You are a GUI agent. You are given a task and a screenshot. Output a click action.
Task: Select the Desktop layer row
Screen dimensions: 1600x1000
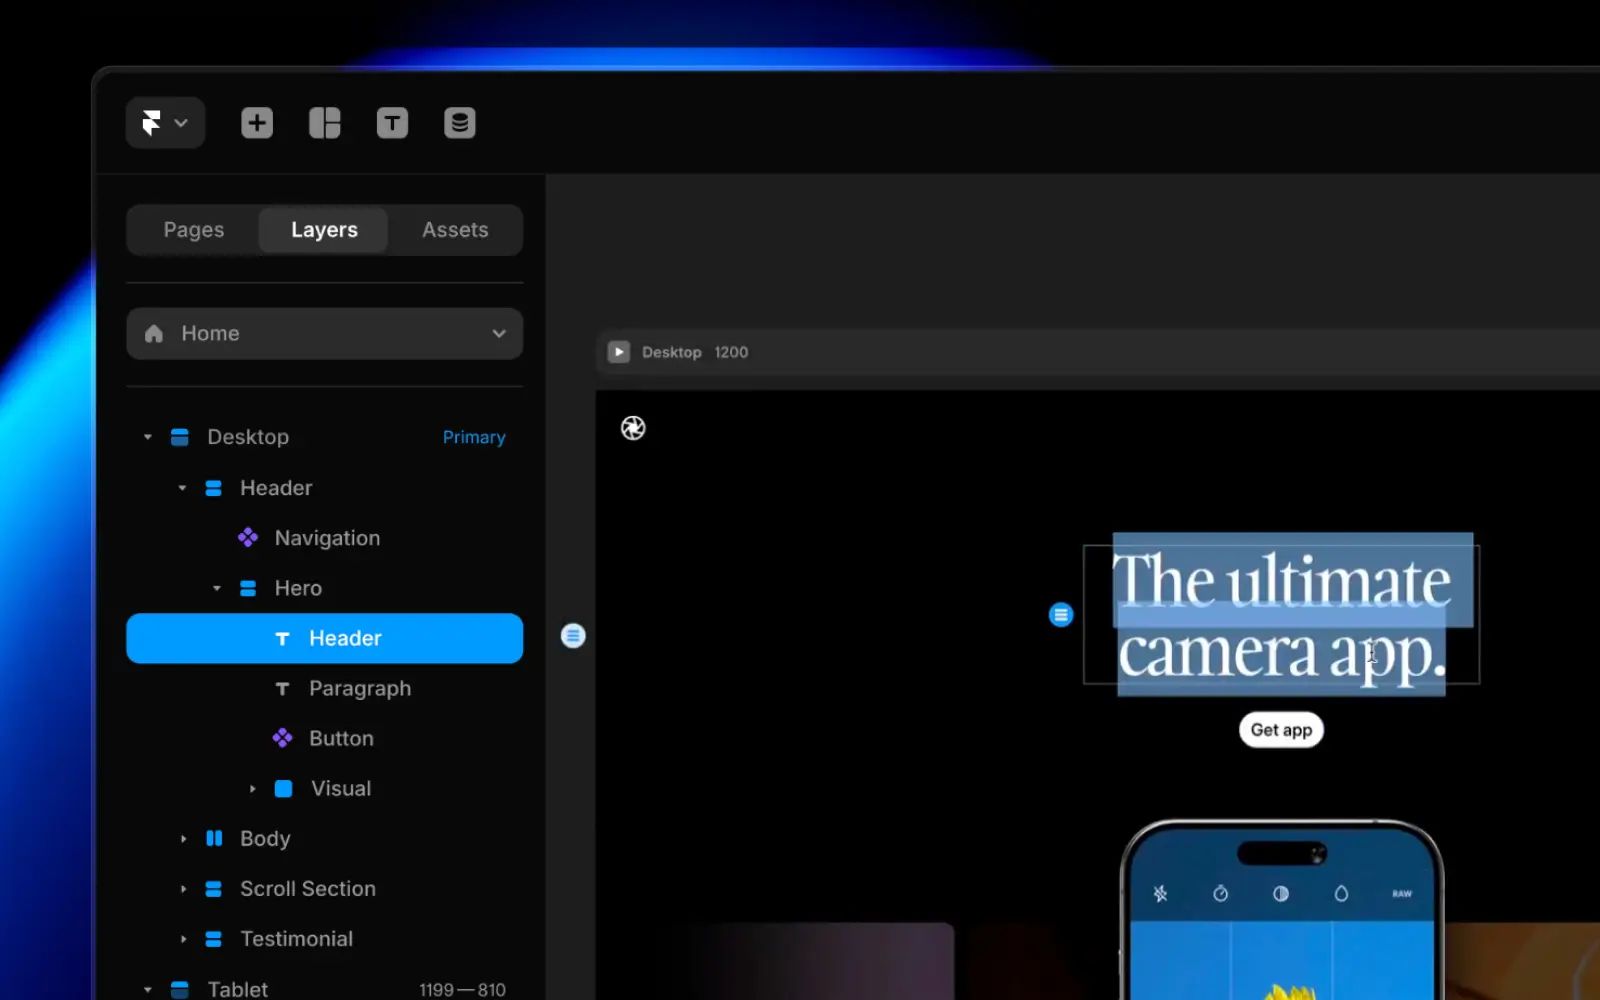tap(325, 437)
